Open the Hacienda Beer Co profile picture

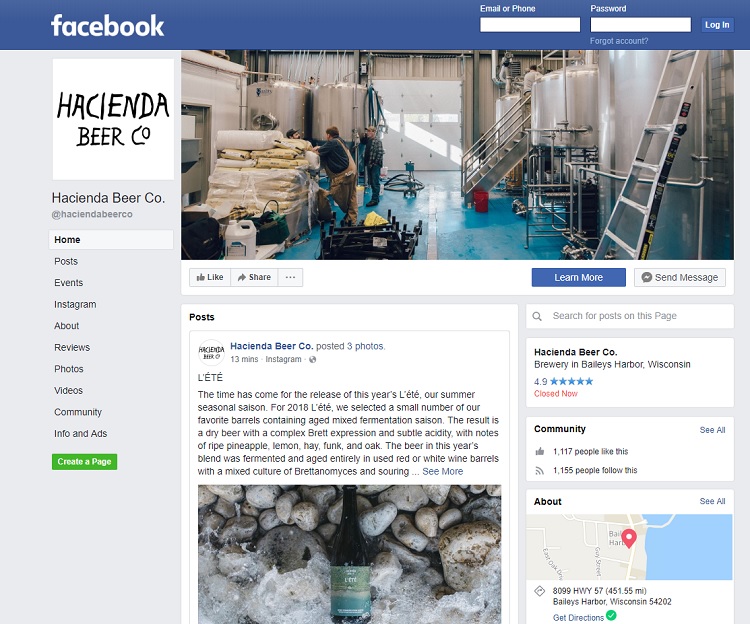point(113,120)
